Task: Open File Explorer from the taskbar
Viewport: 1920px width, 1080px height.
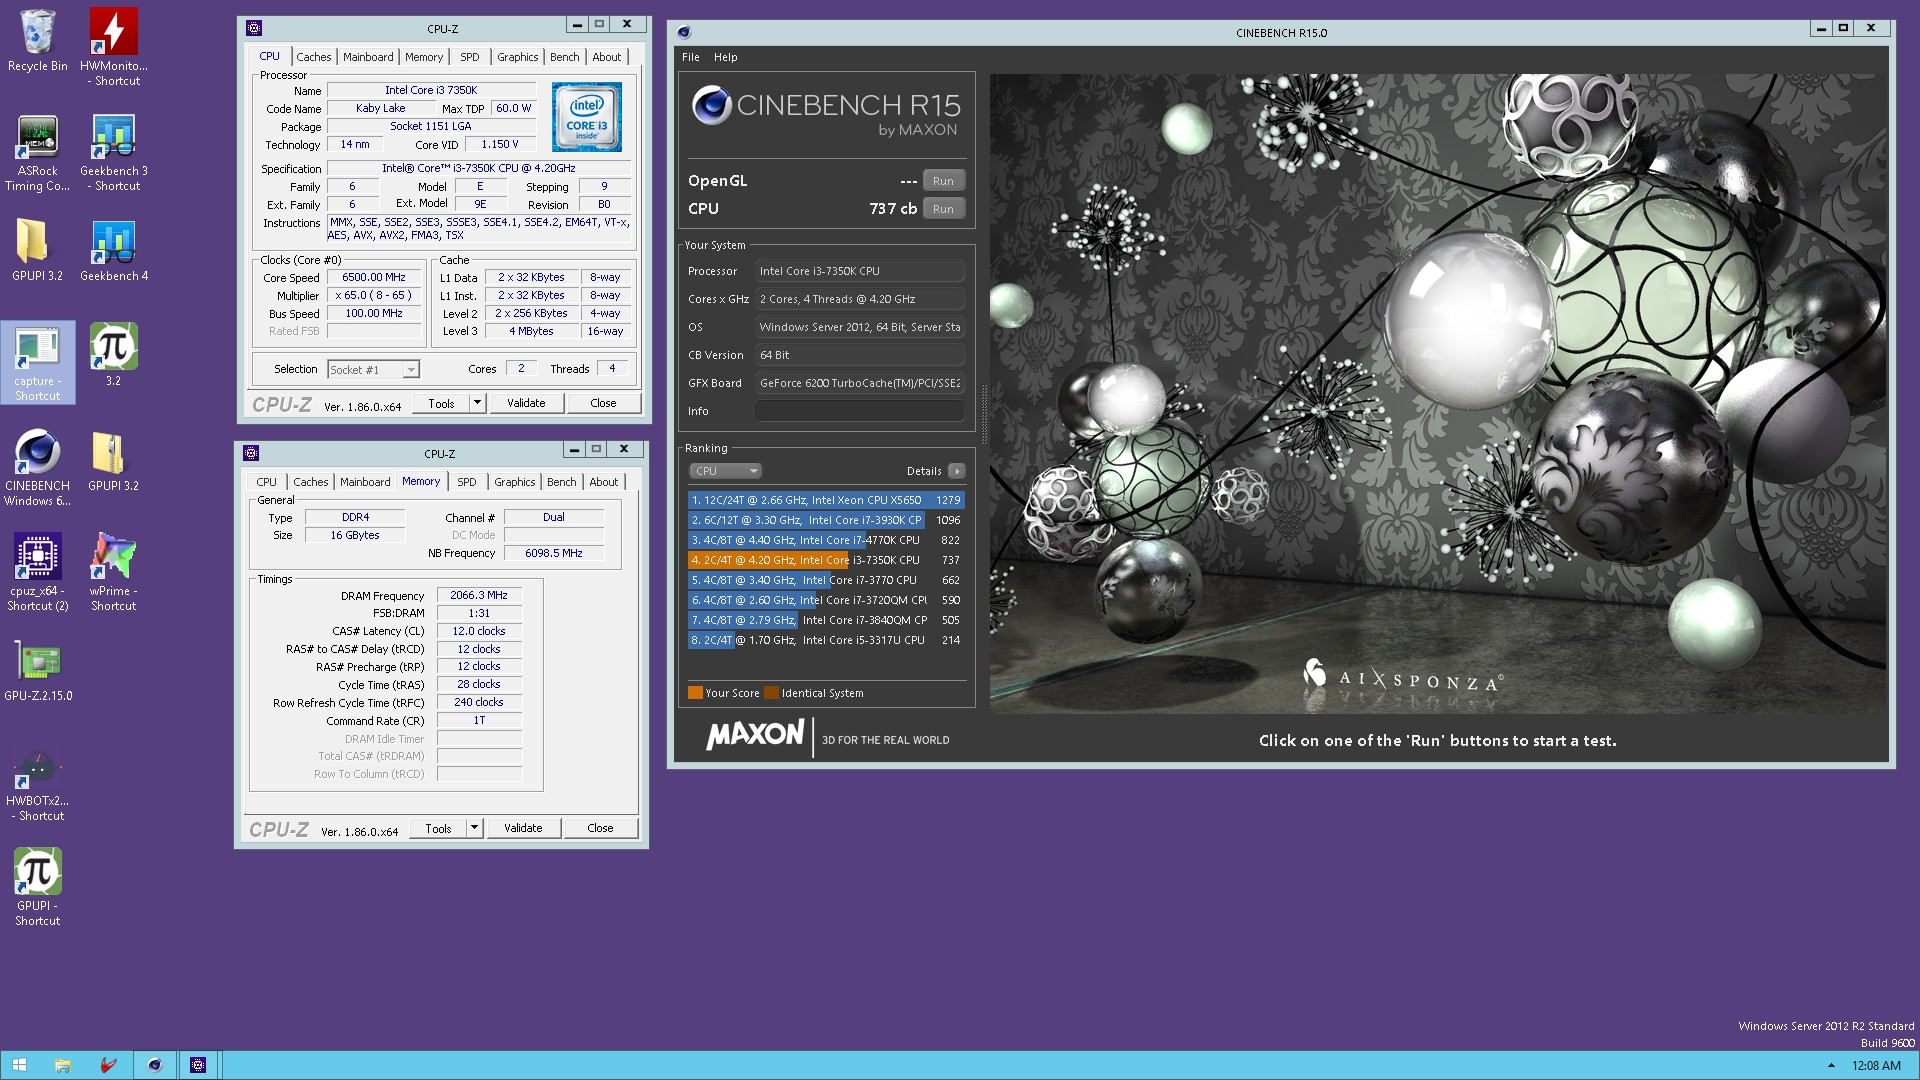Action: click(x=62, y=1065)
